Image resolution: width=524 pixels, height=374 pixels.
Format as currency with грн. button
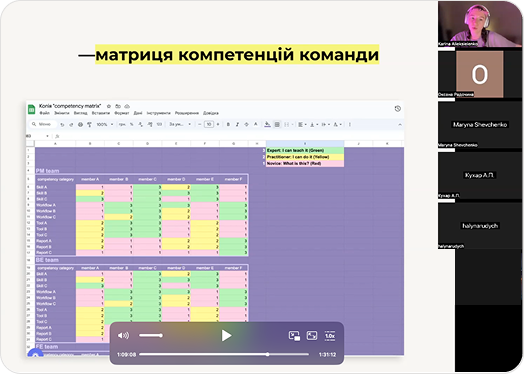point(122,124)
